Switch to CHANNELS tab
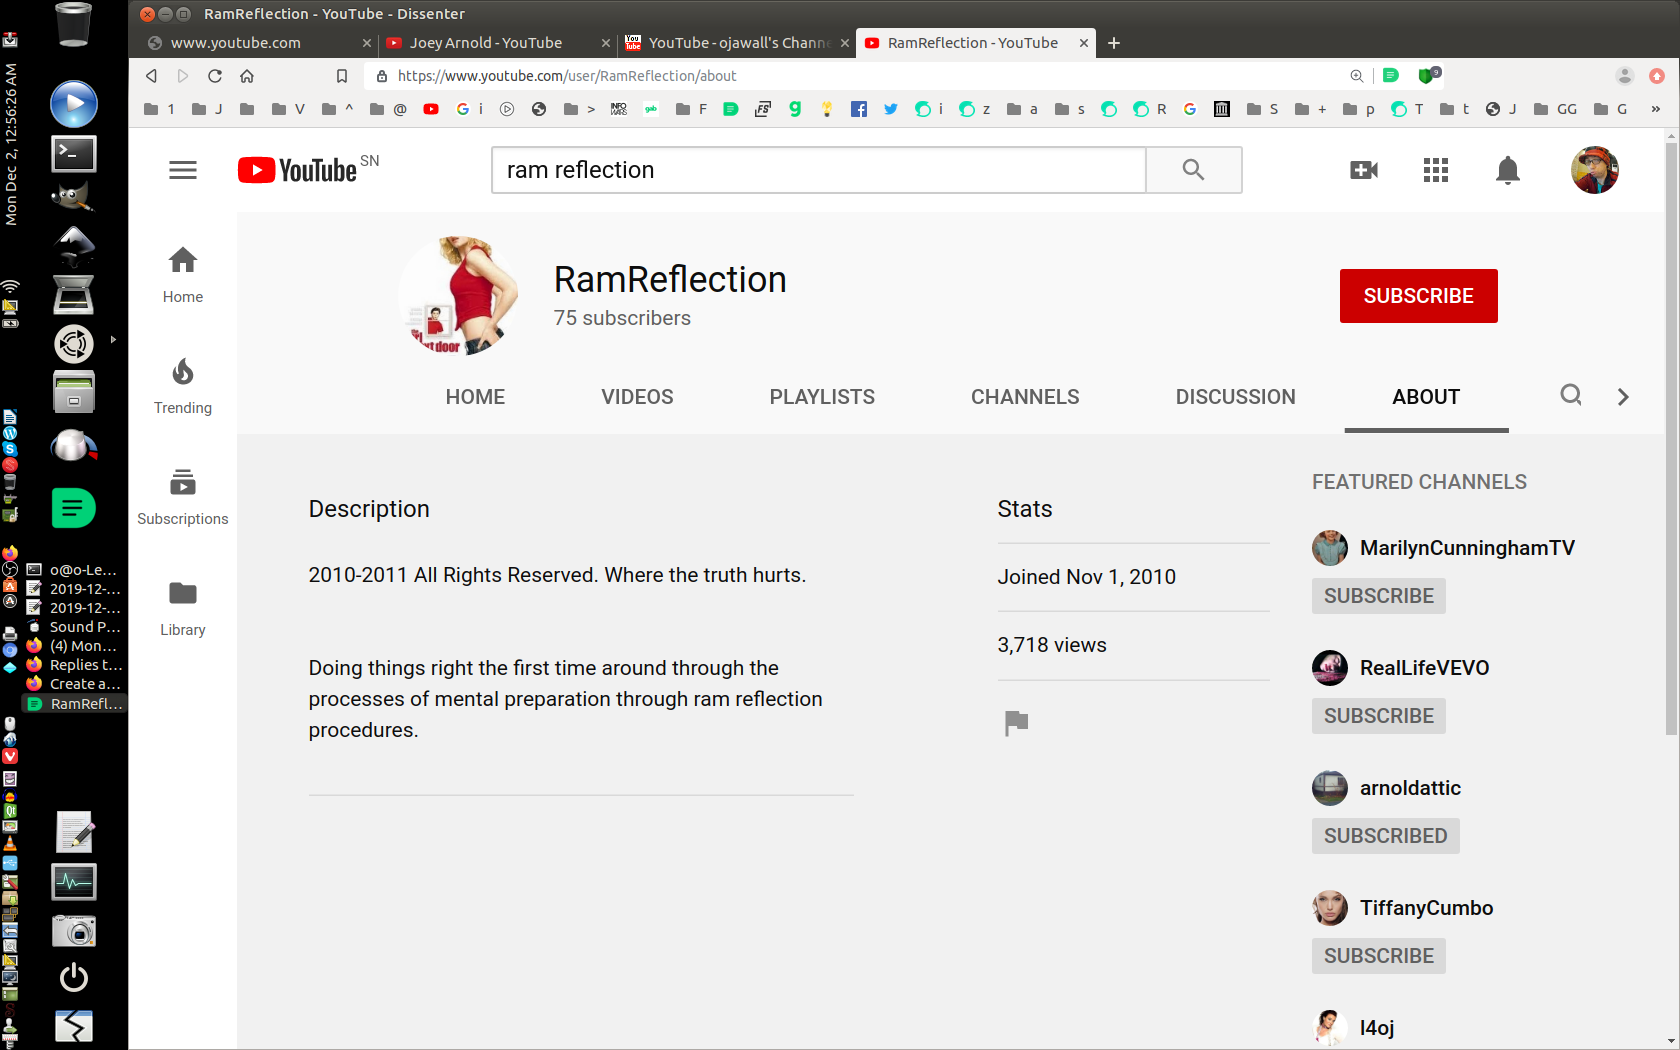The height and width of the screenshot is (1050, 1680). [x=1025, y=397]
